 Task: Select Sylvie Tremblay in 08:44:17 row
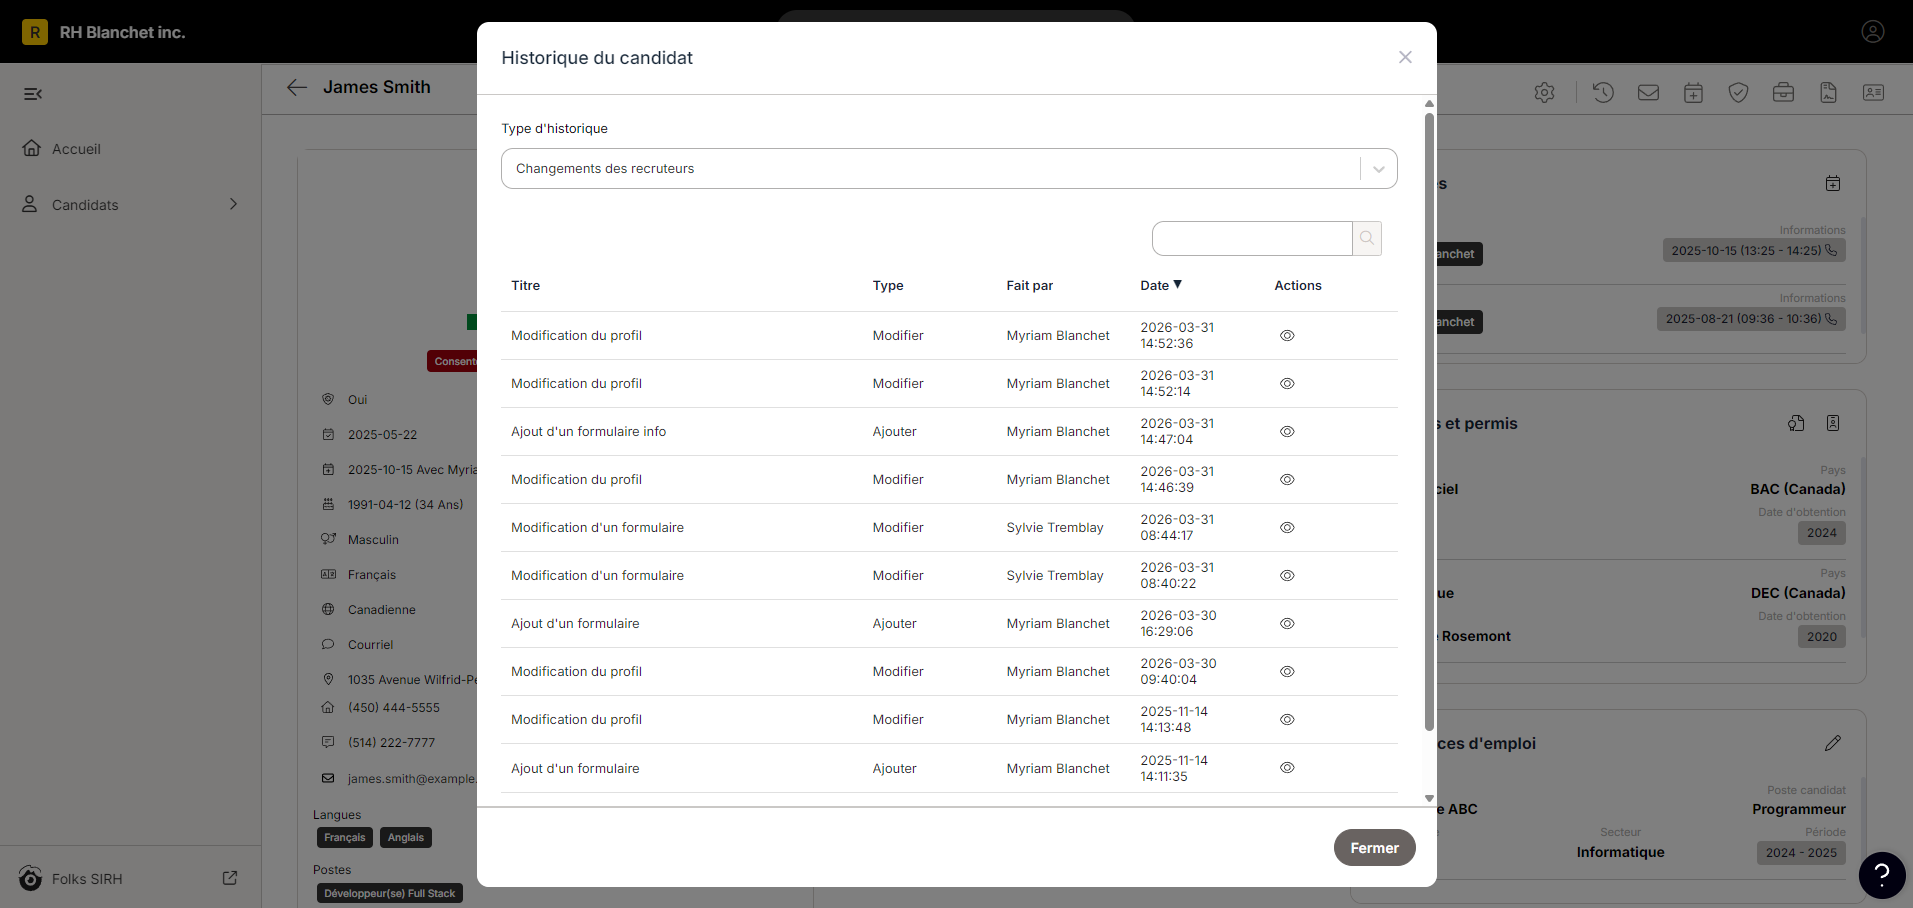pos(1055,528)
